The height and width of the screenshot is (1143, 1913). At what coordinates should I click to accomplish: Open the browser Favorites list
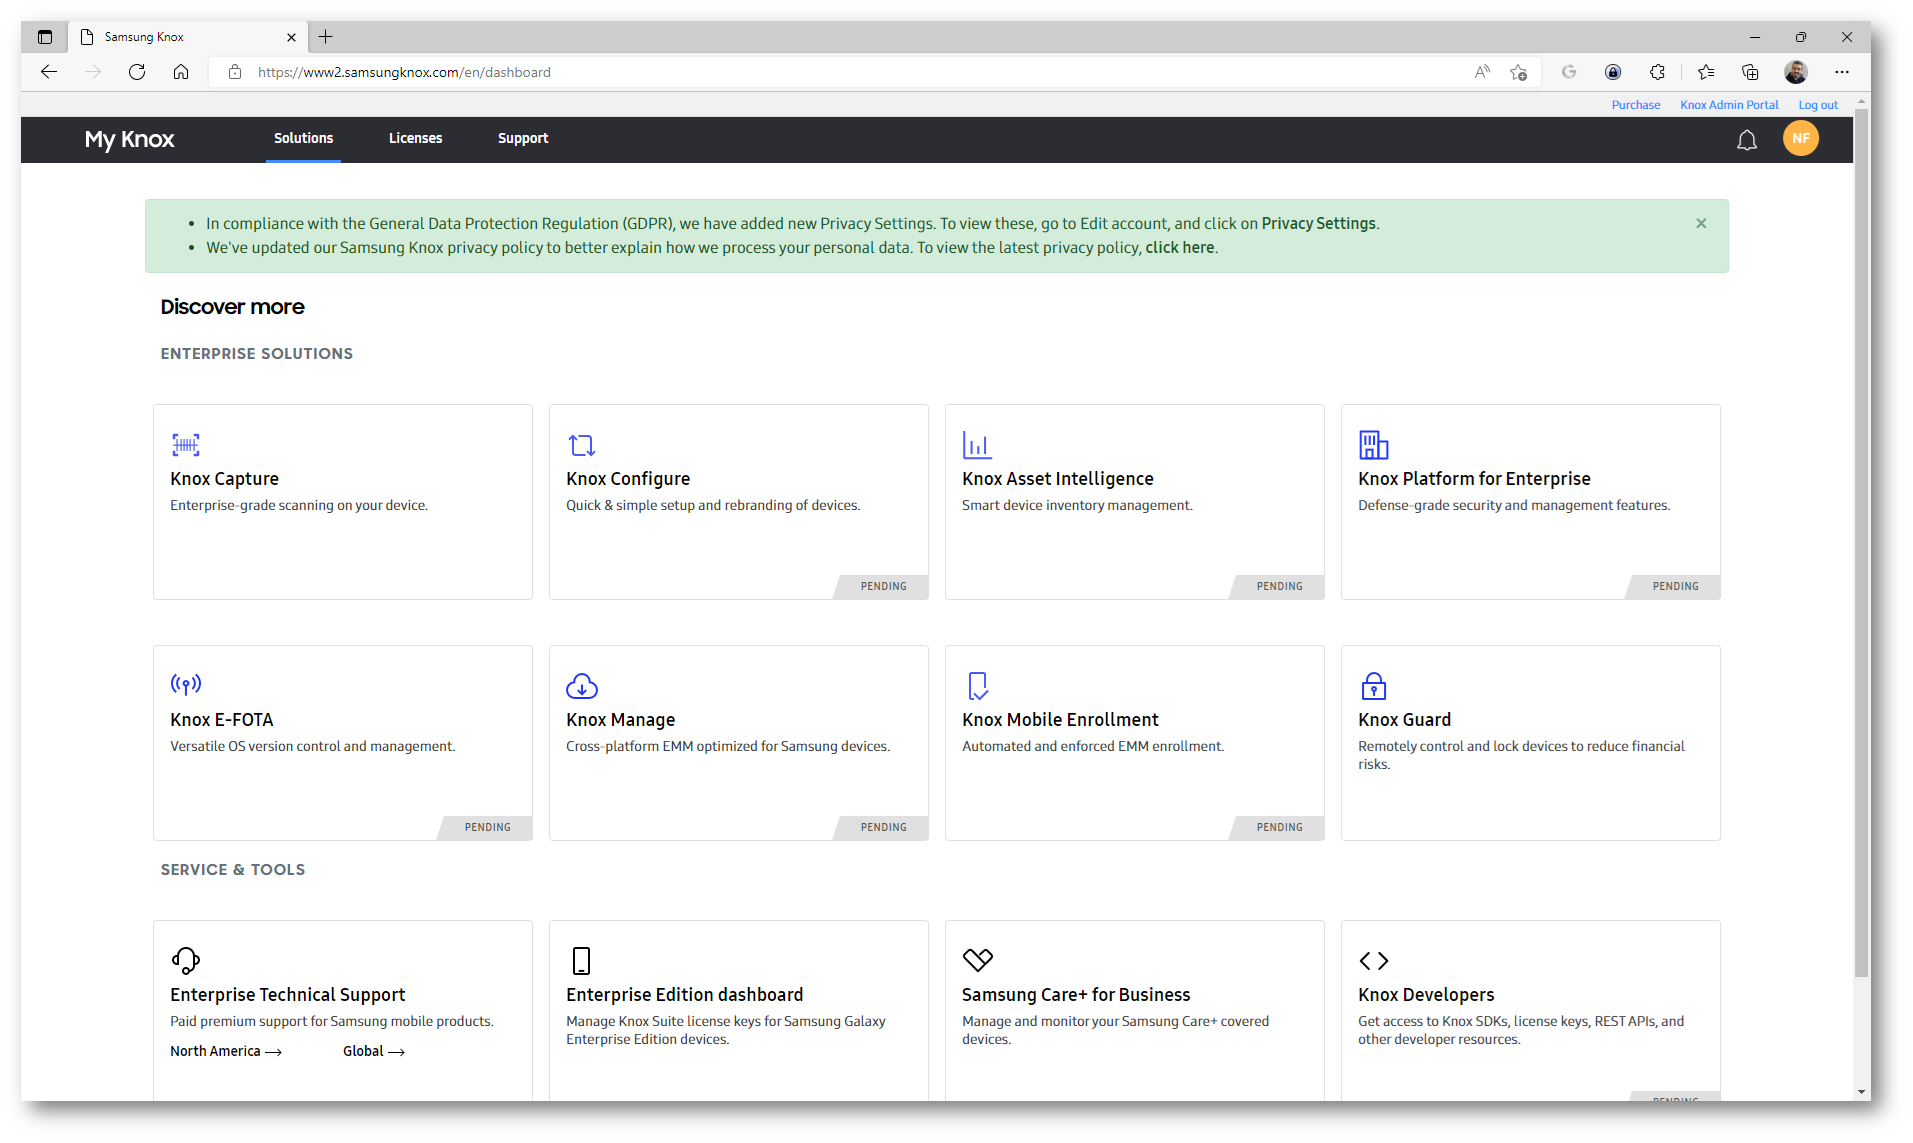click(1705, 72)
